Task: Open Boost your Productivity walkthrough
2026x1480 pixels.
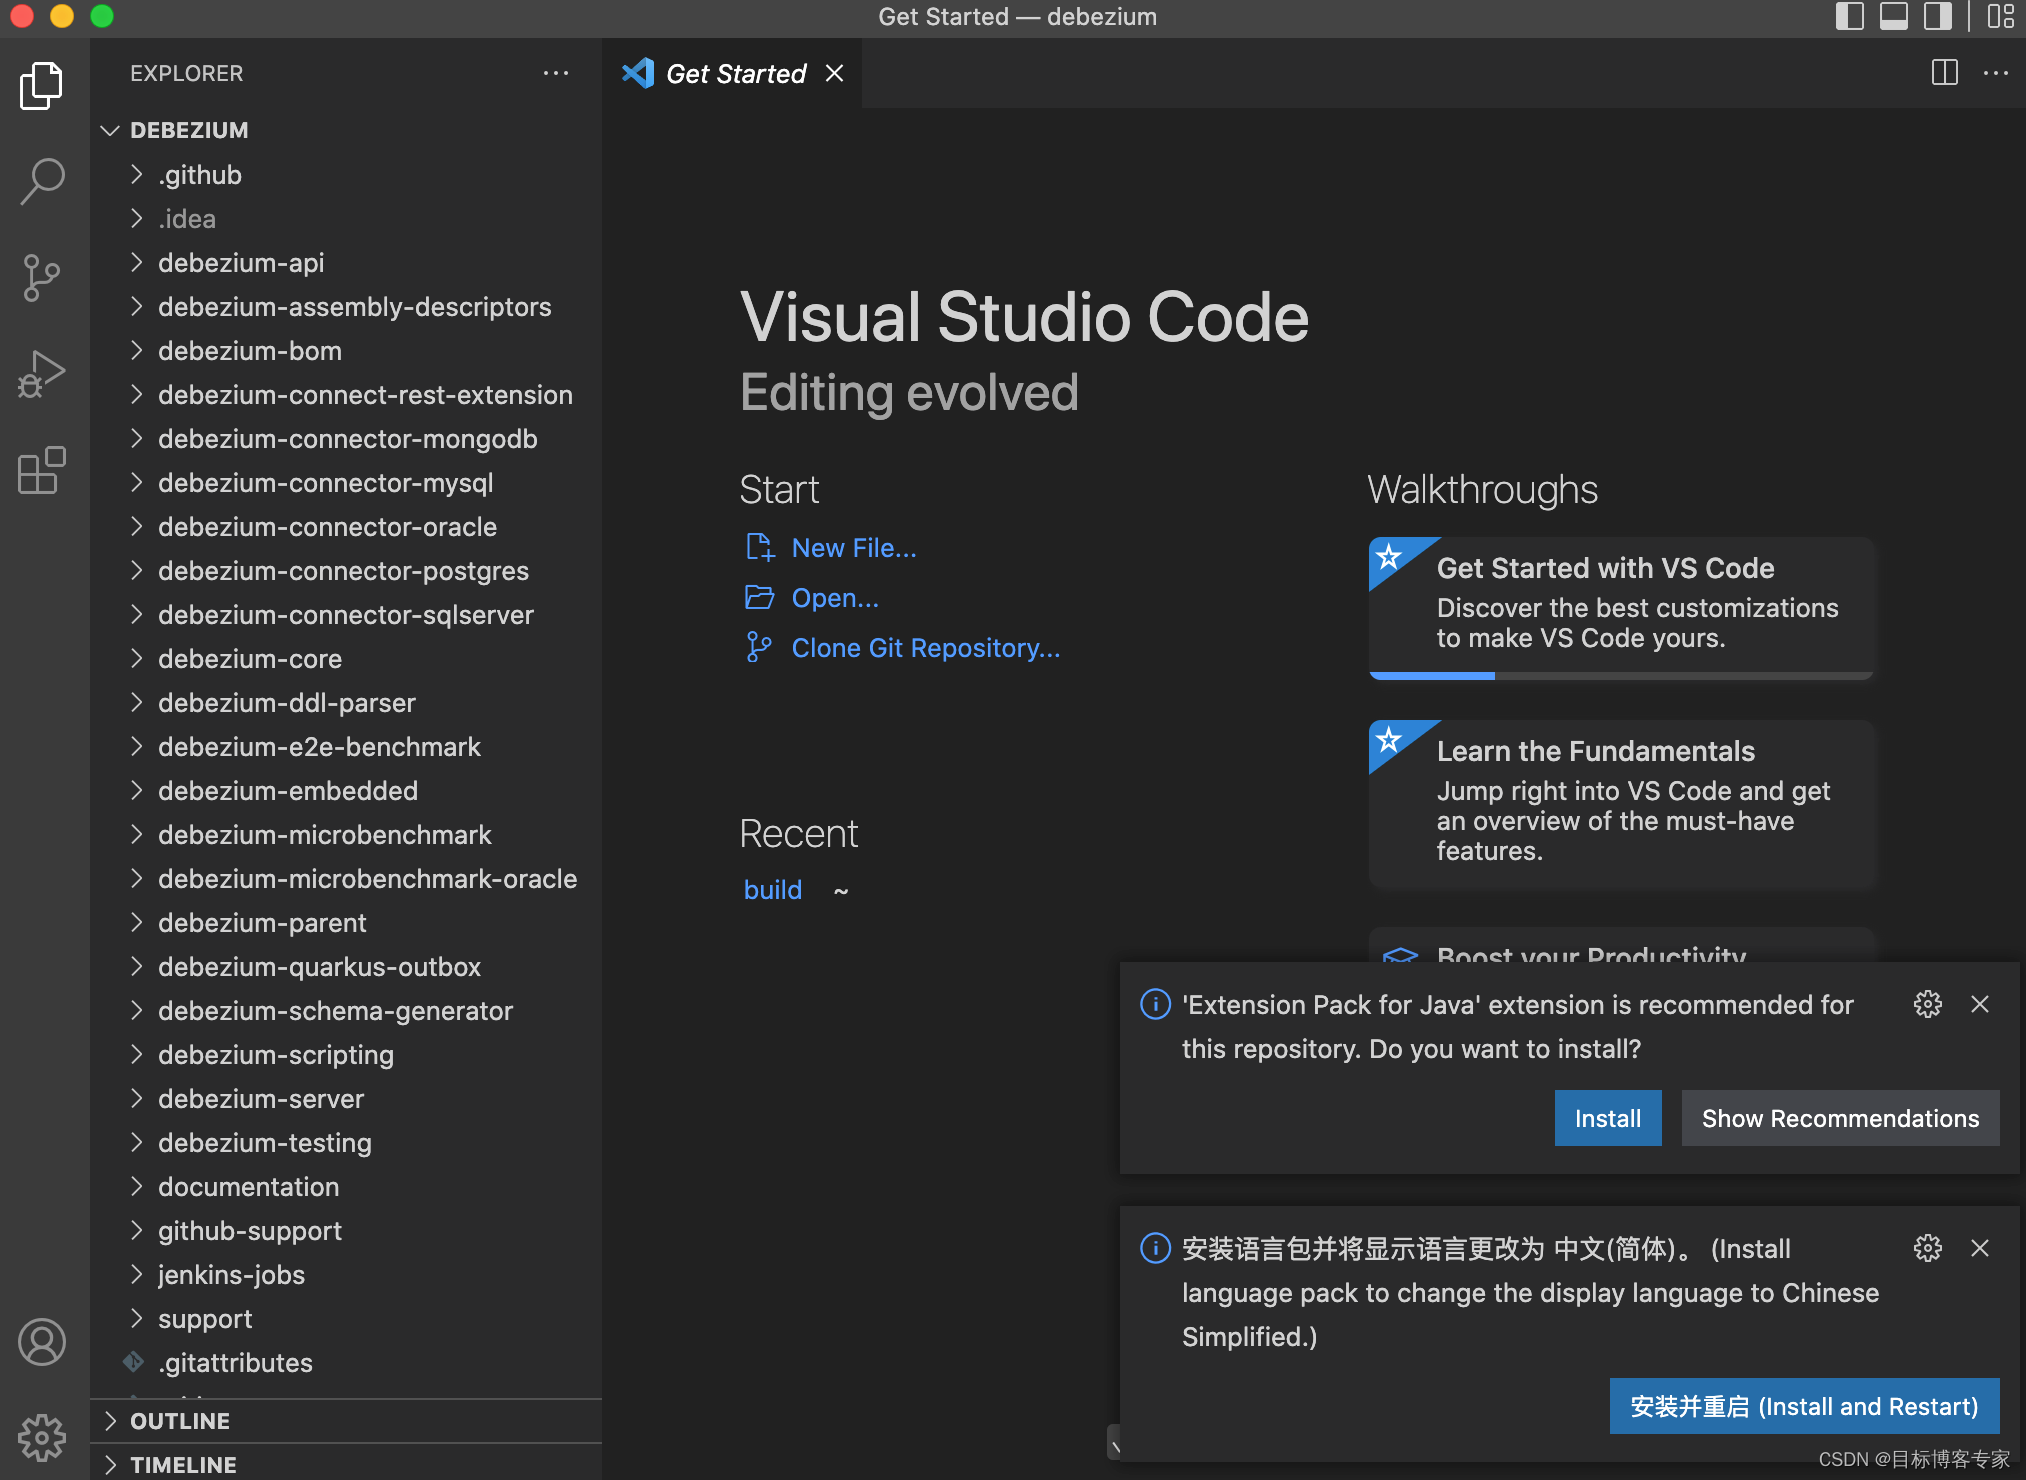Action: pyautogui.click(x=1621, y=946)
